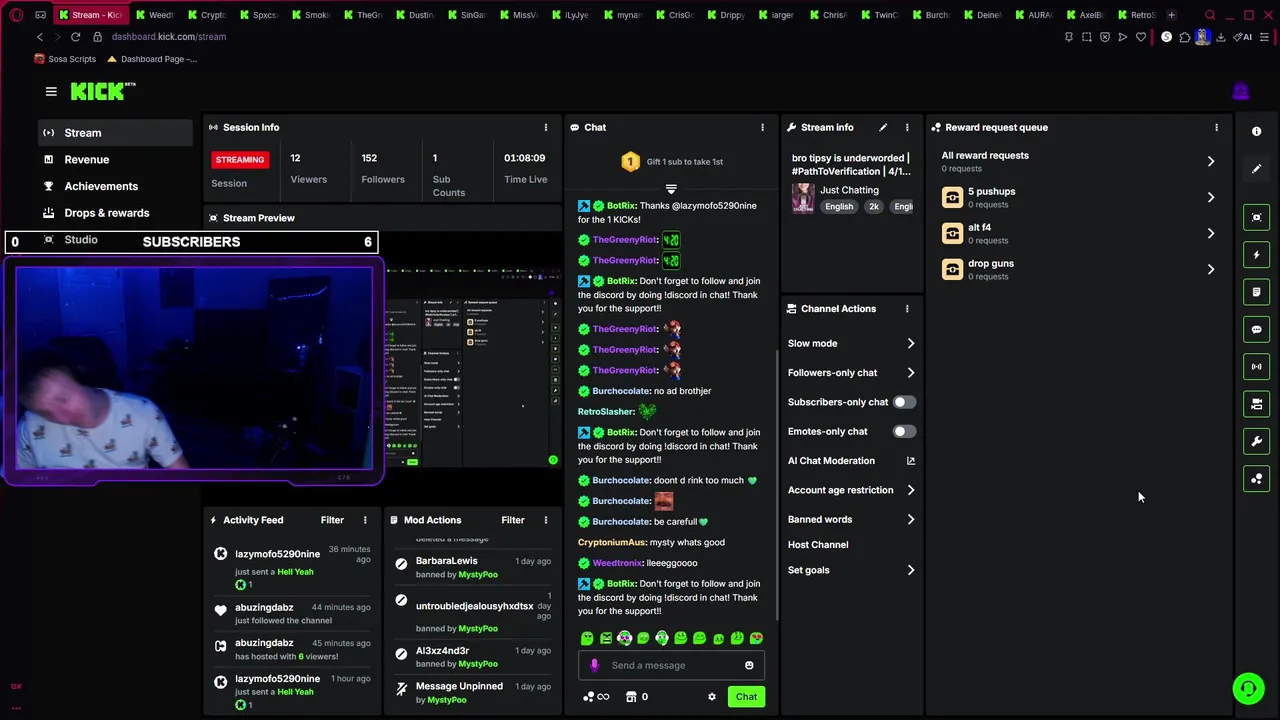Viewport: 1280px width, 720px height.
Task: Open browser downloads icon
Action: pos(1221,37)
